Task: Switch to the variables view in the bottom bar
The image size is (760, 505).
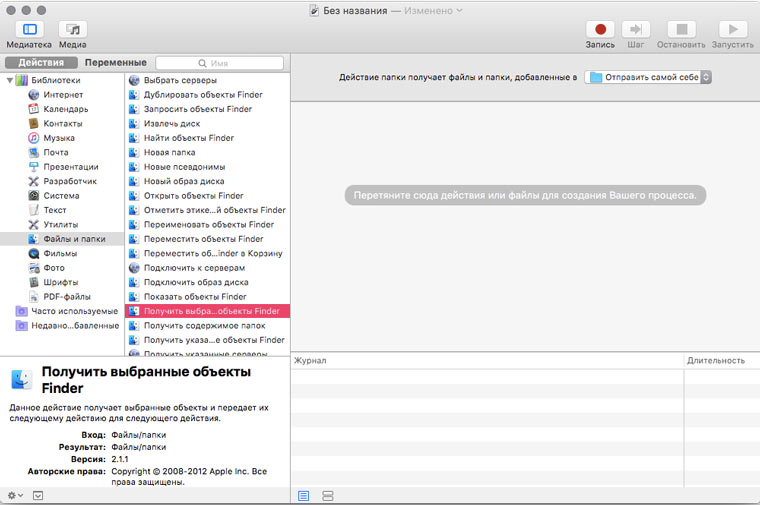Action: point(327,496)
